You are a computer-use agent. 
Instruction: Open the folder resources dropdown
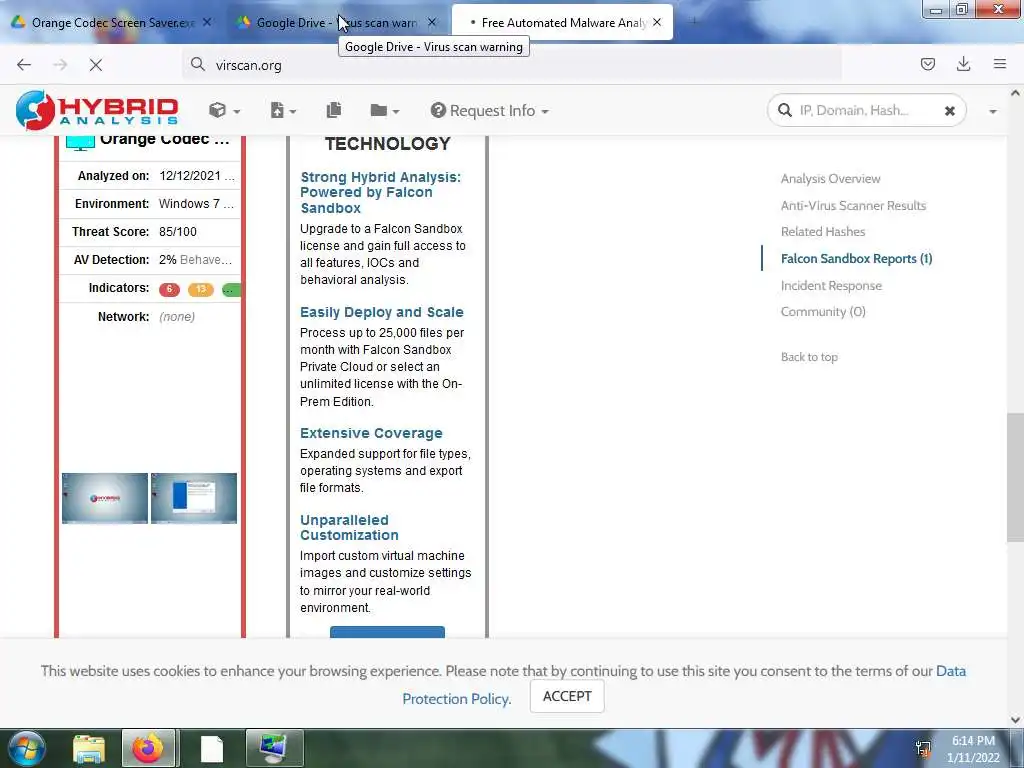point(384,110)
